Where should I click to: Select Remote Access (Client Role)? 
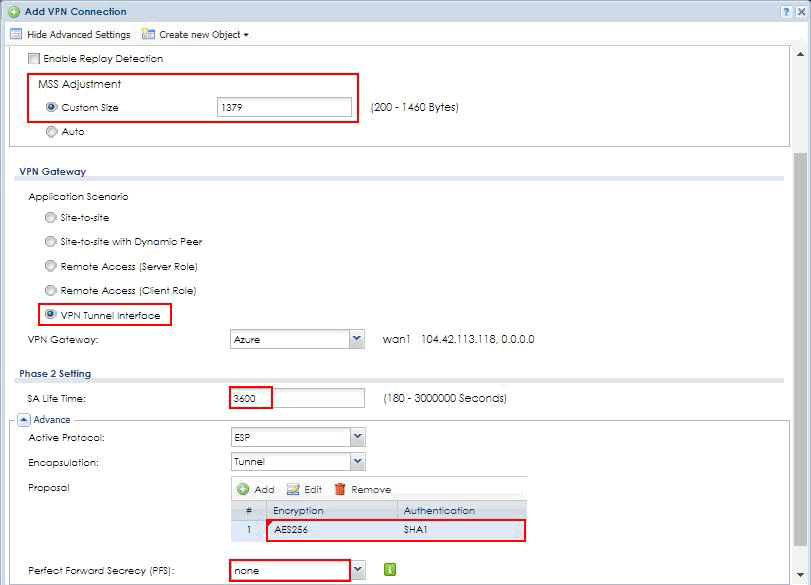(x=50, y=290)
